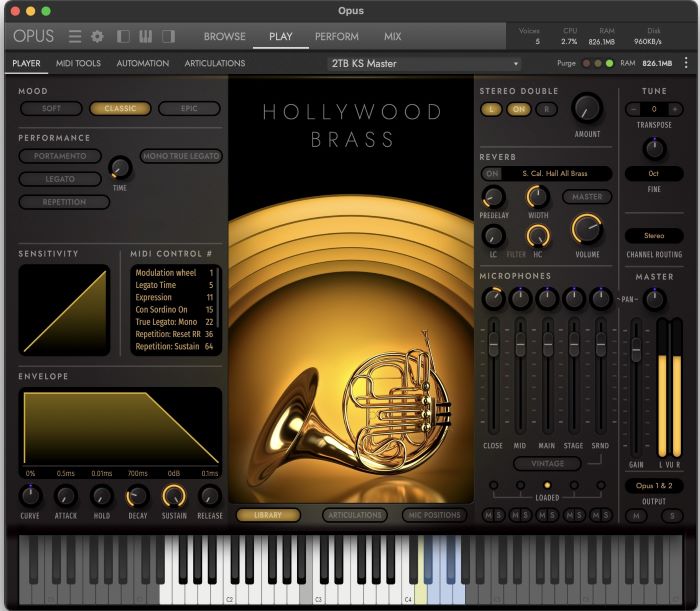
Task: Select the Classic mood
Action: click(x=120, y=108)
